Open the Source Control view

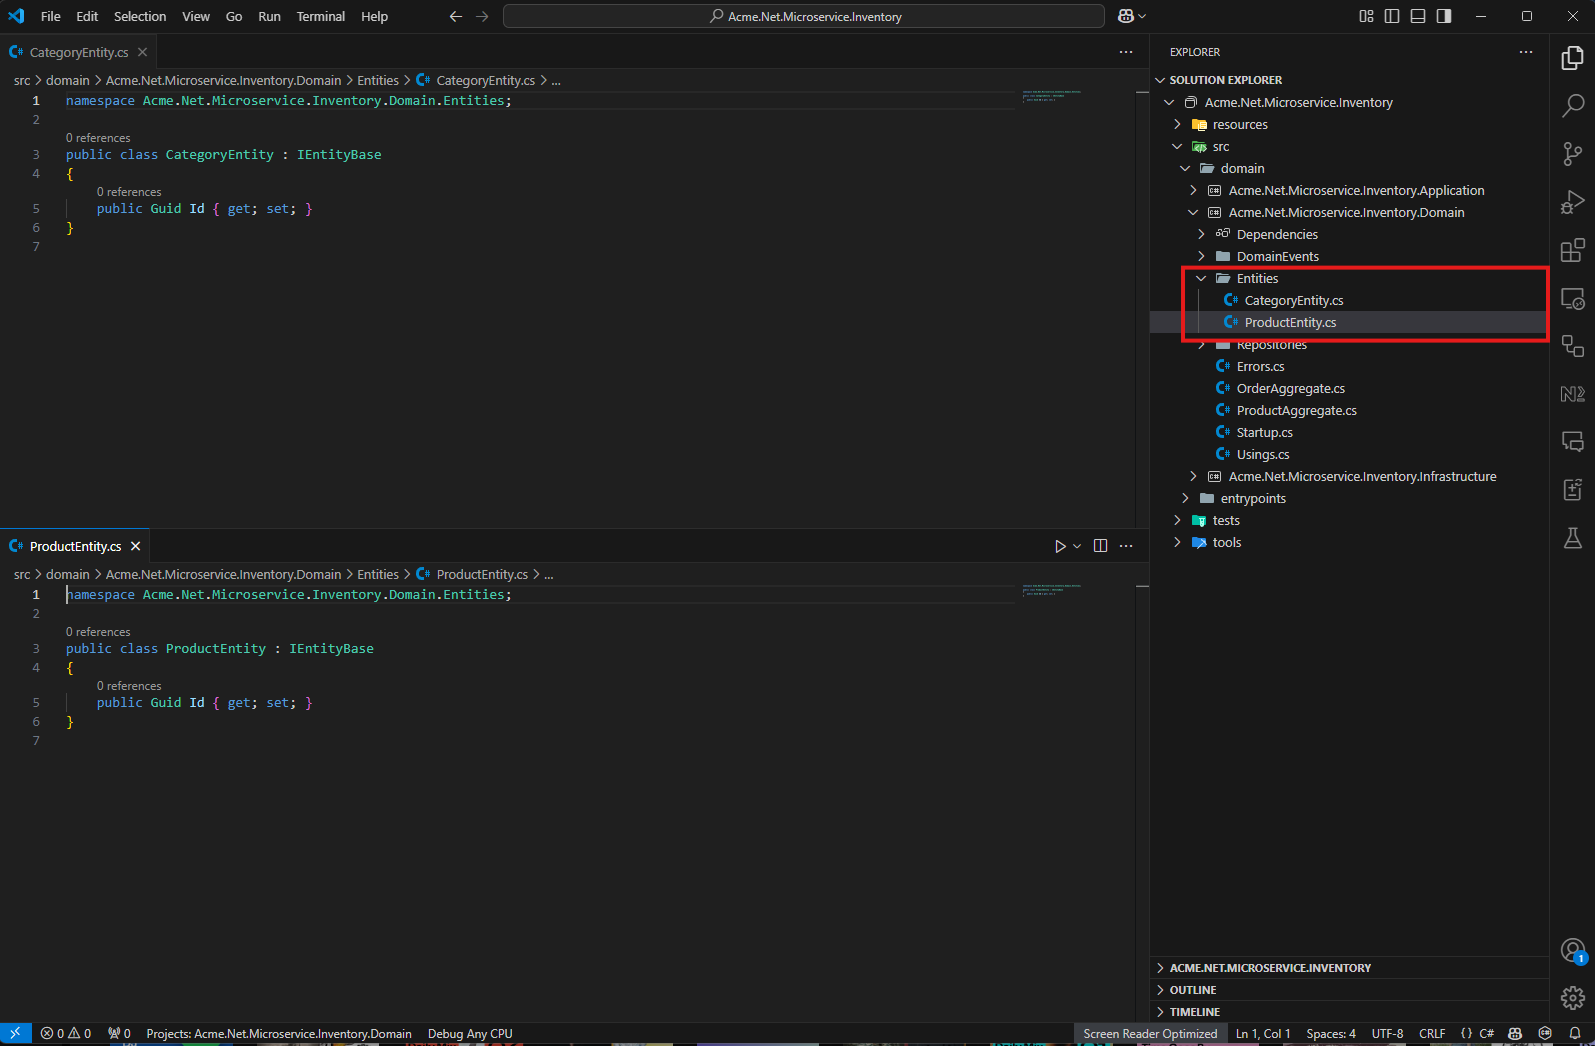point(1572,154)
